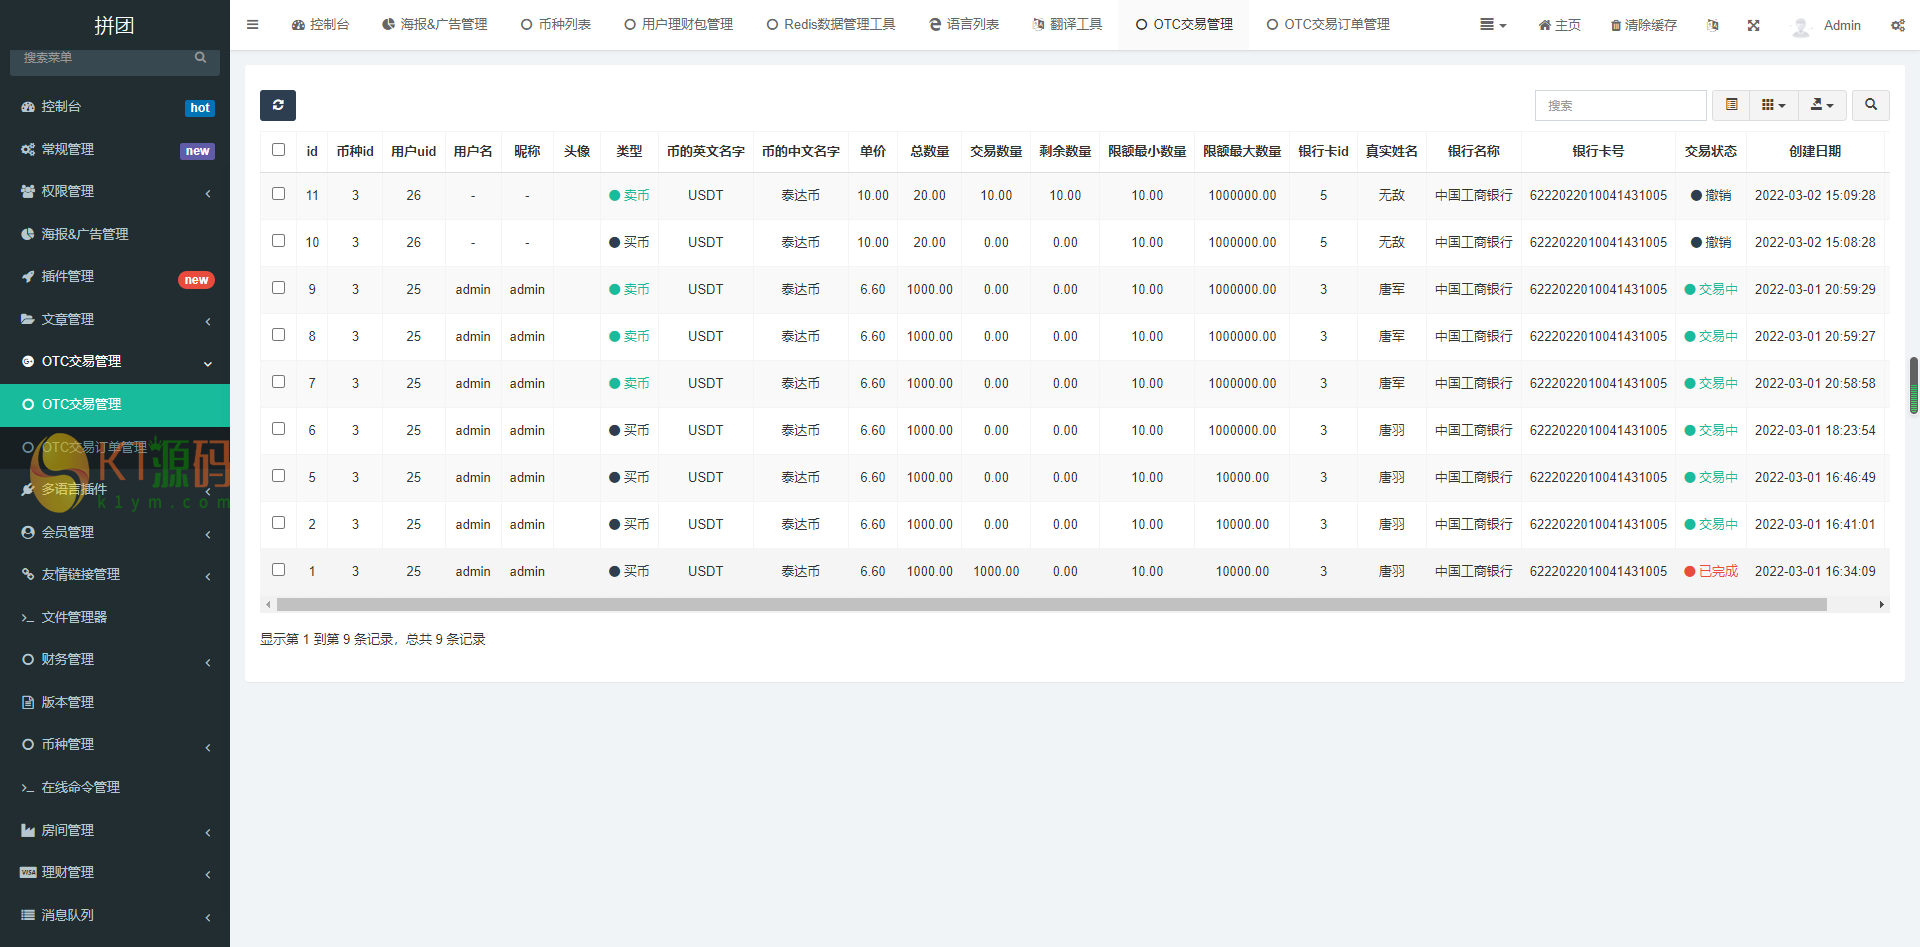Toggle the sidebar with hamburger icon
The height and width of the screenshot is (947, 1920).
point(252,25)
